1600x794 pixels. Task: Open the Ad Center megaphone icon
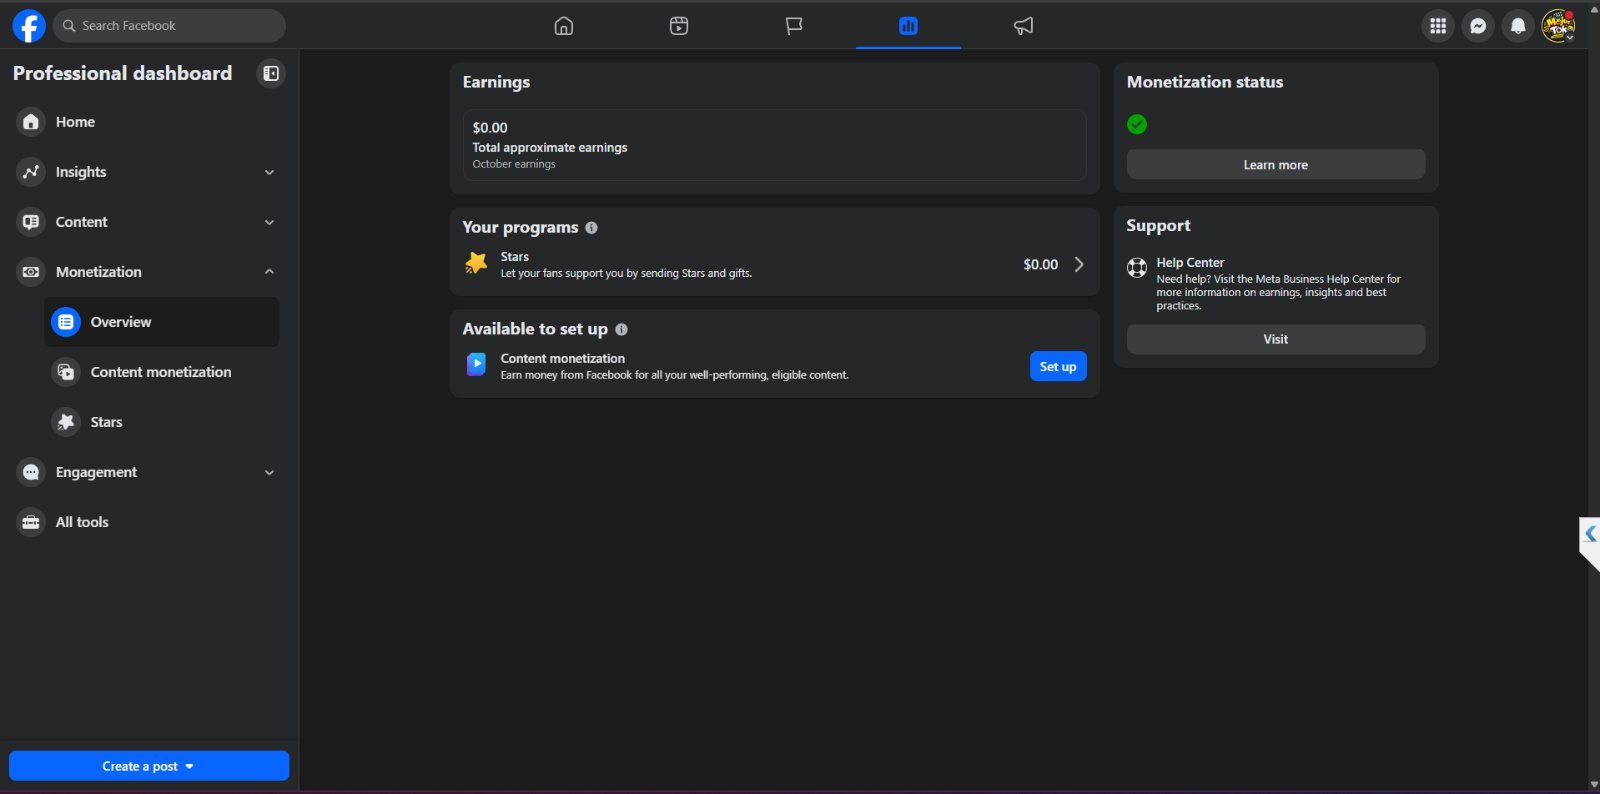(1023, 26)
